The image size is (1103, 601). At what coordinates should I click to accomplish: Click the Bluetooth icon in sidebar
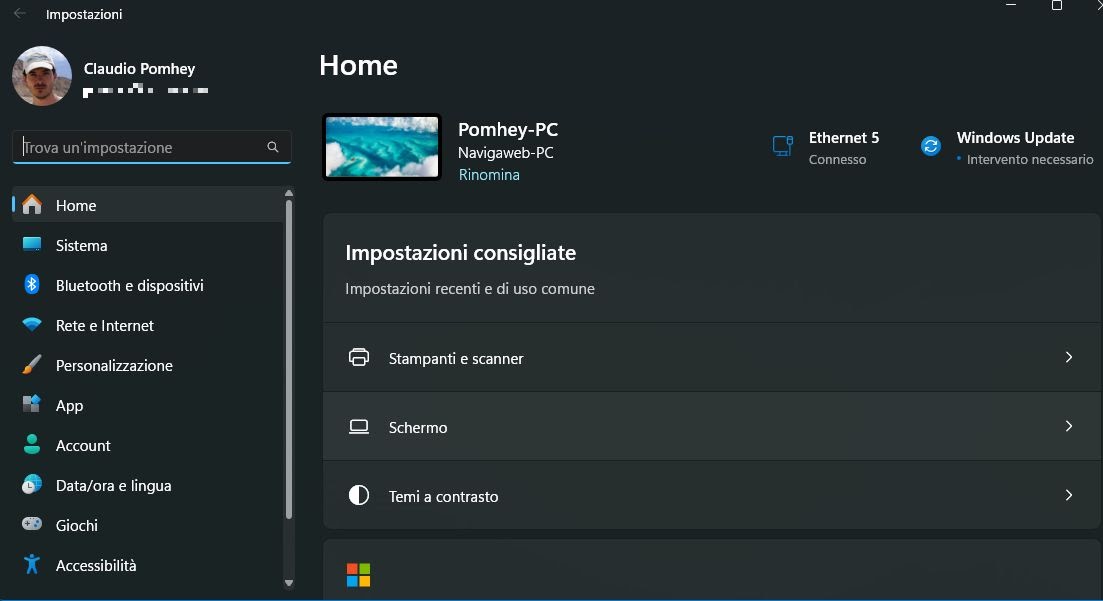click(32, 285)
